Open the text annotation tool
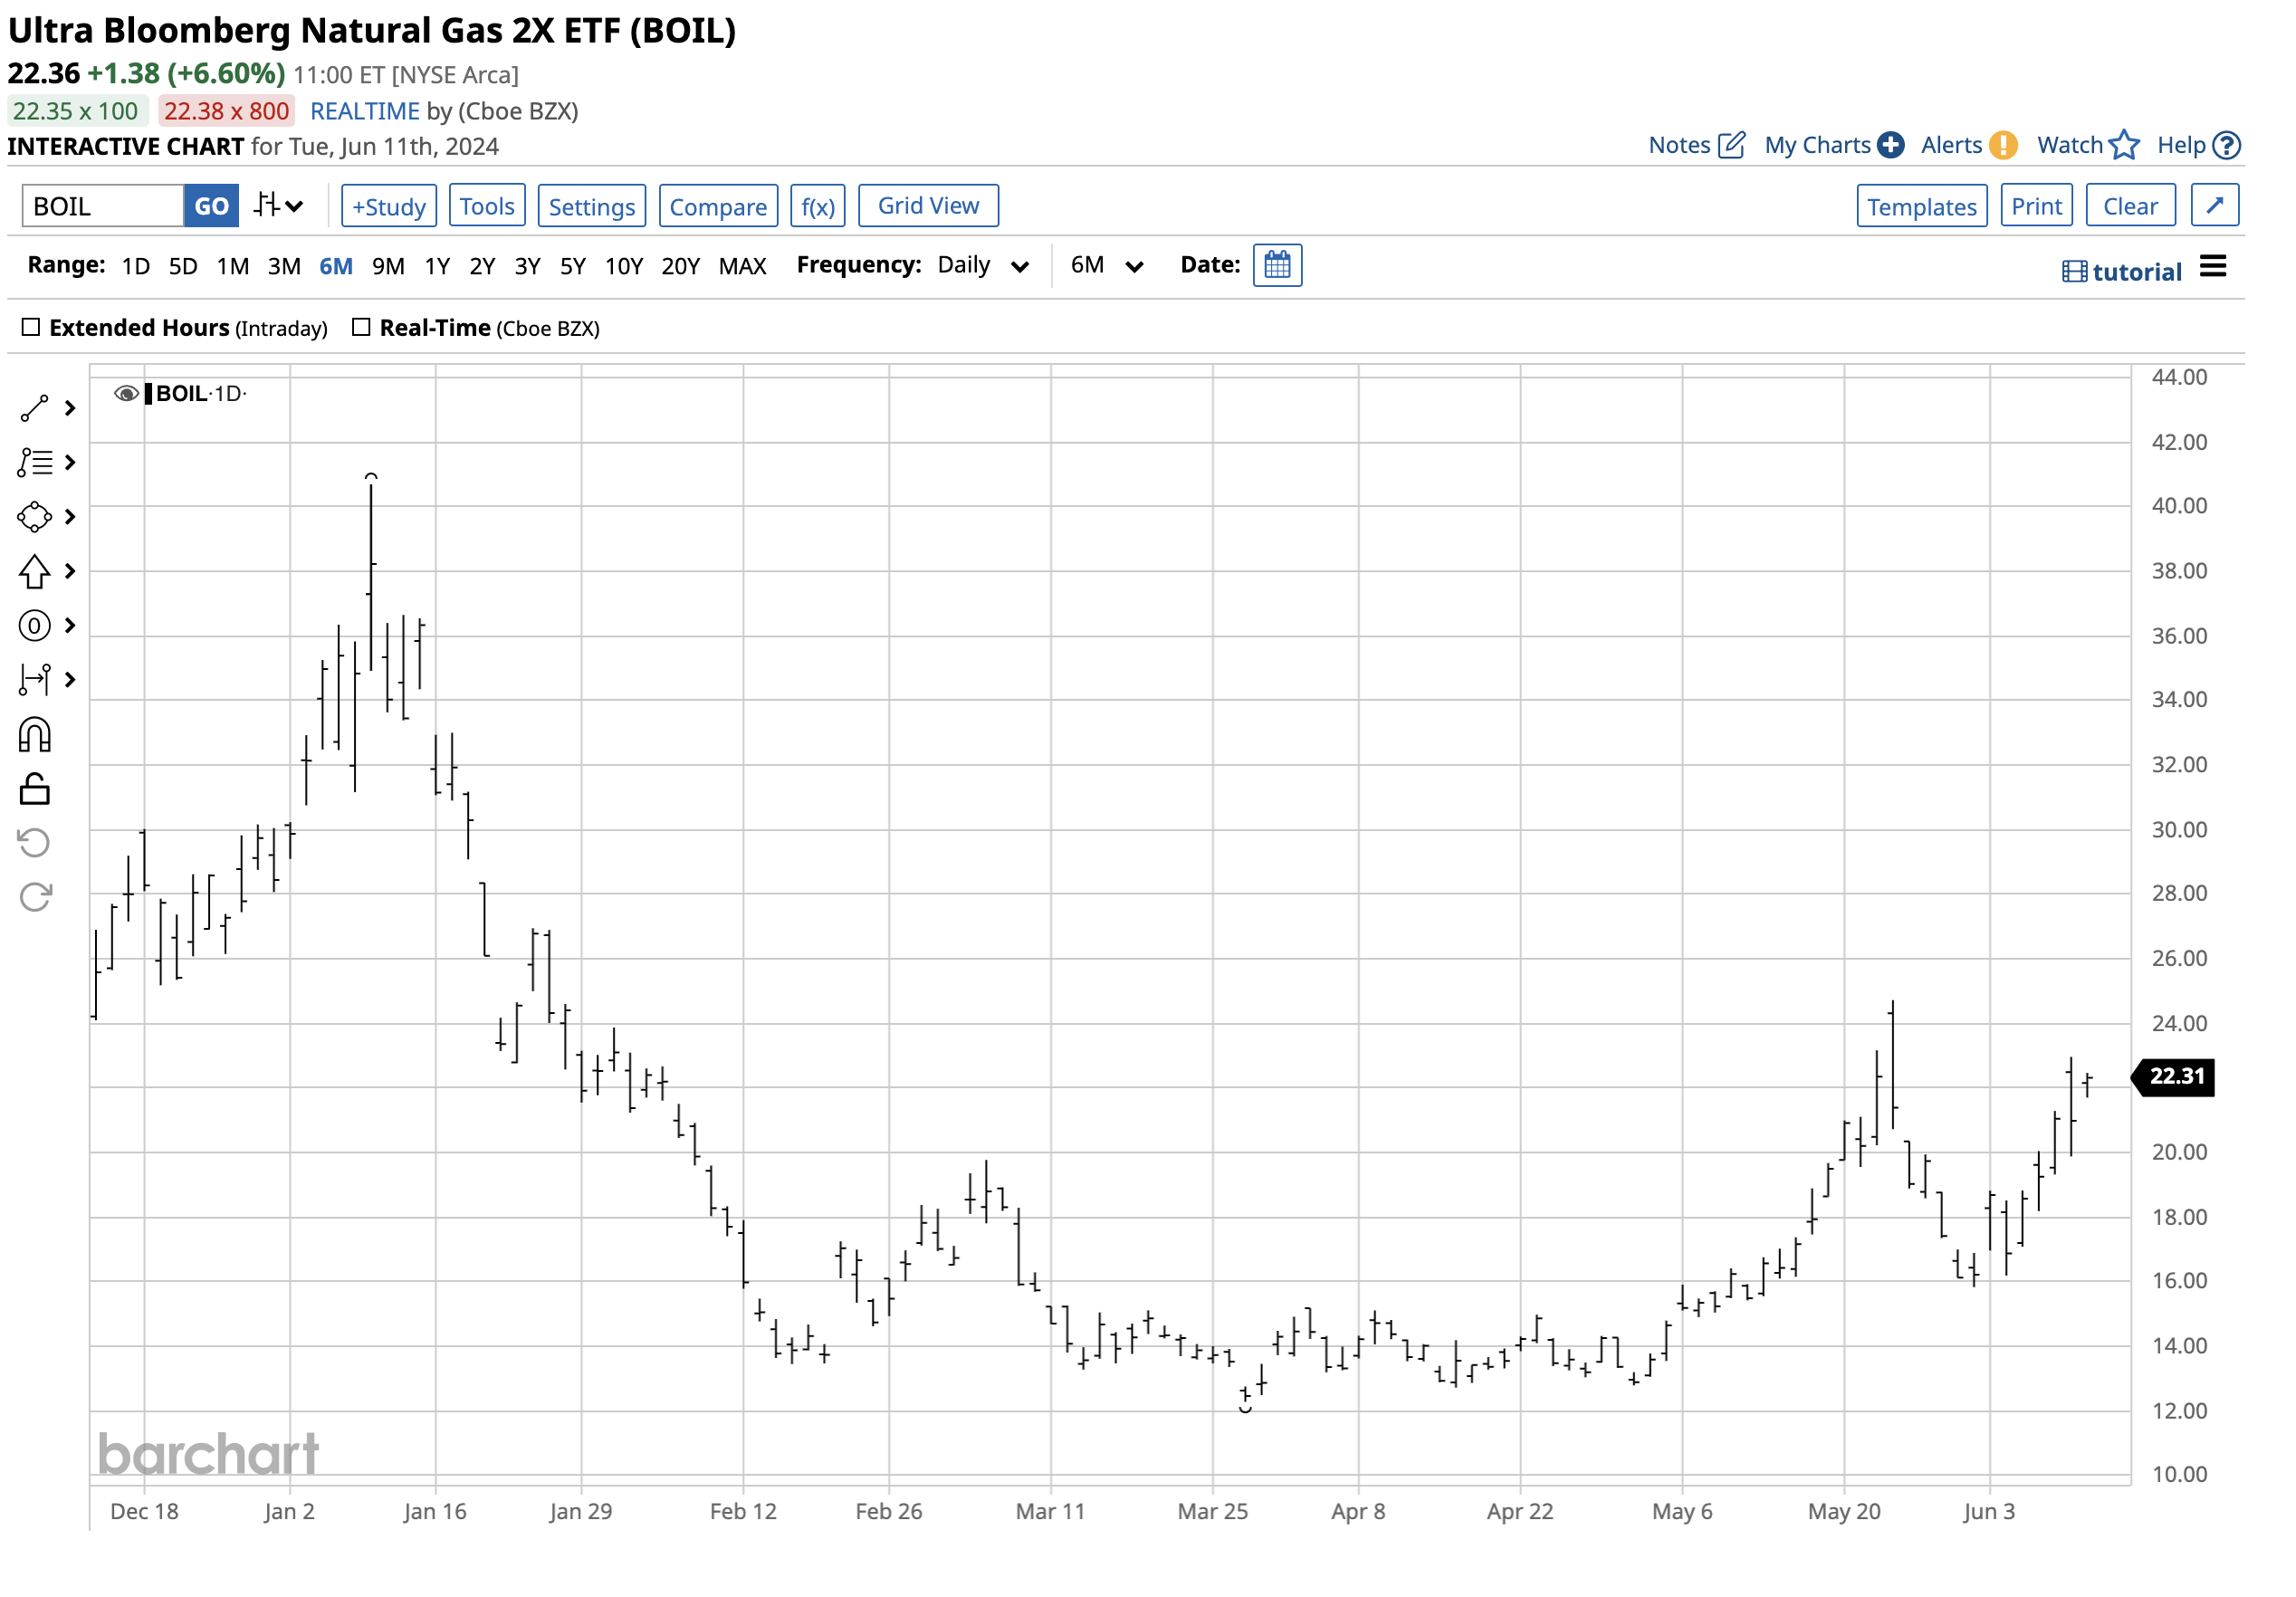Screen dimensions: 2296x1597 (x=35, y=625)
